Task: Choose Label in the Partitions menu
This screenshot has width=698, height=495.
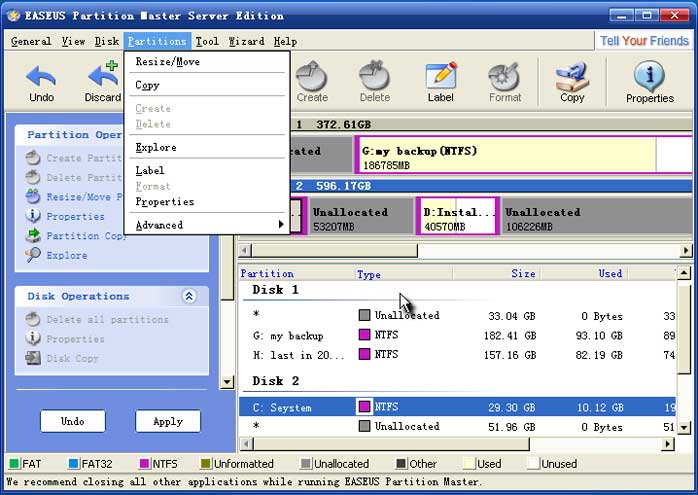Action: [x=207, y=170]
